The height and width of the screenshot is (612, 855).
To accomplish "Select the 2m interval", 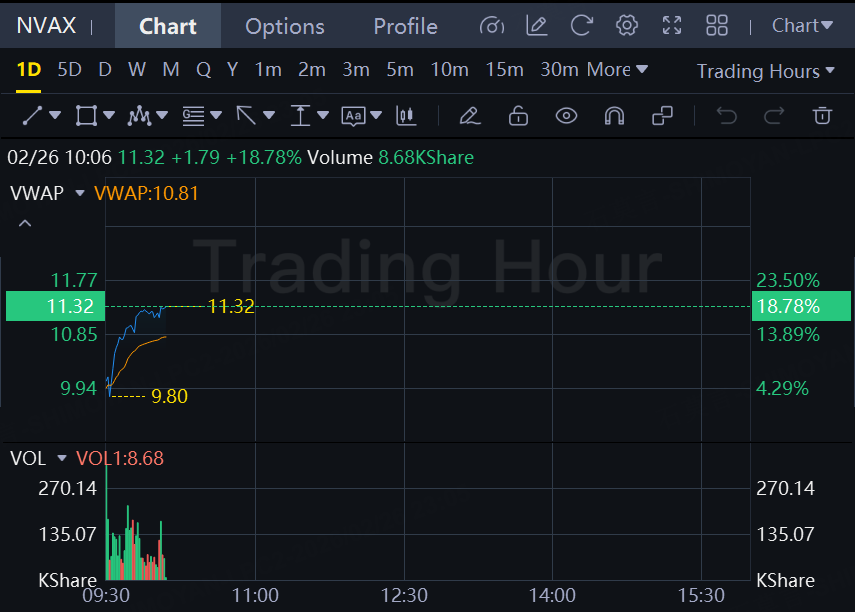I will point(311,70).
